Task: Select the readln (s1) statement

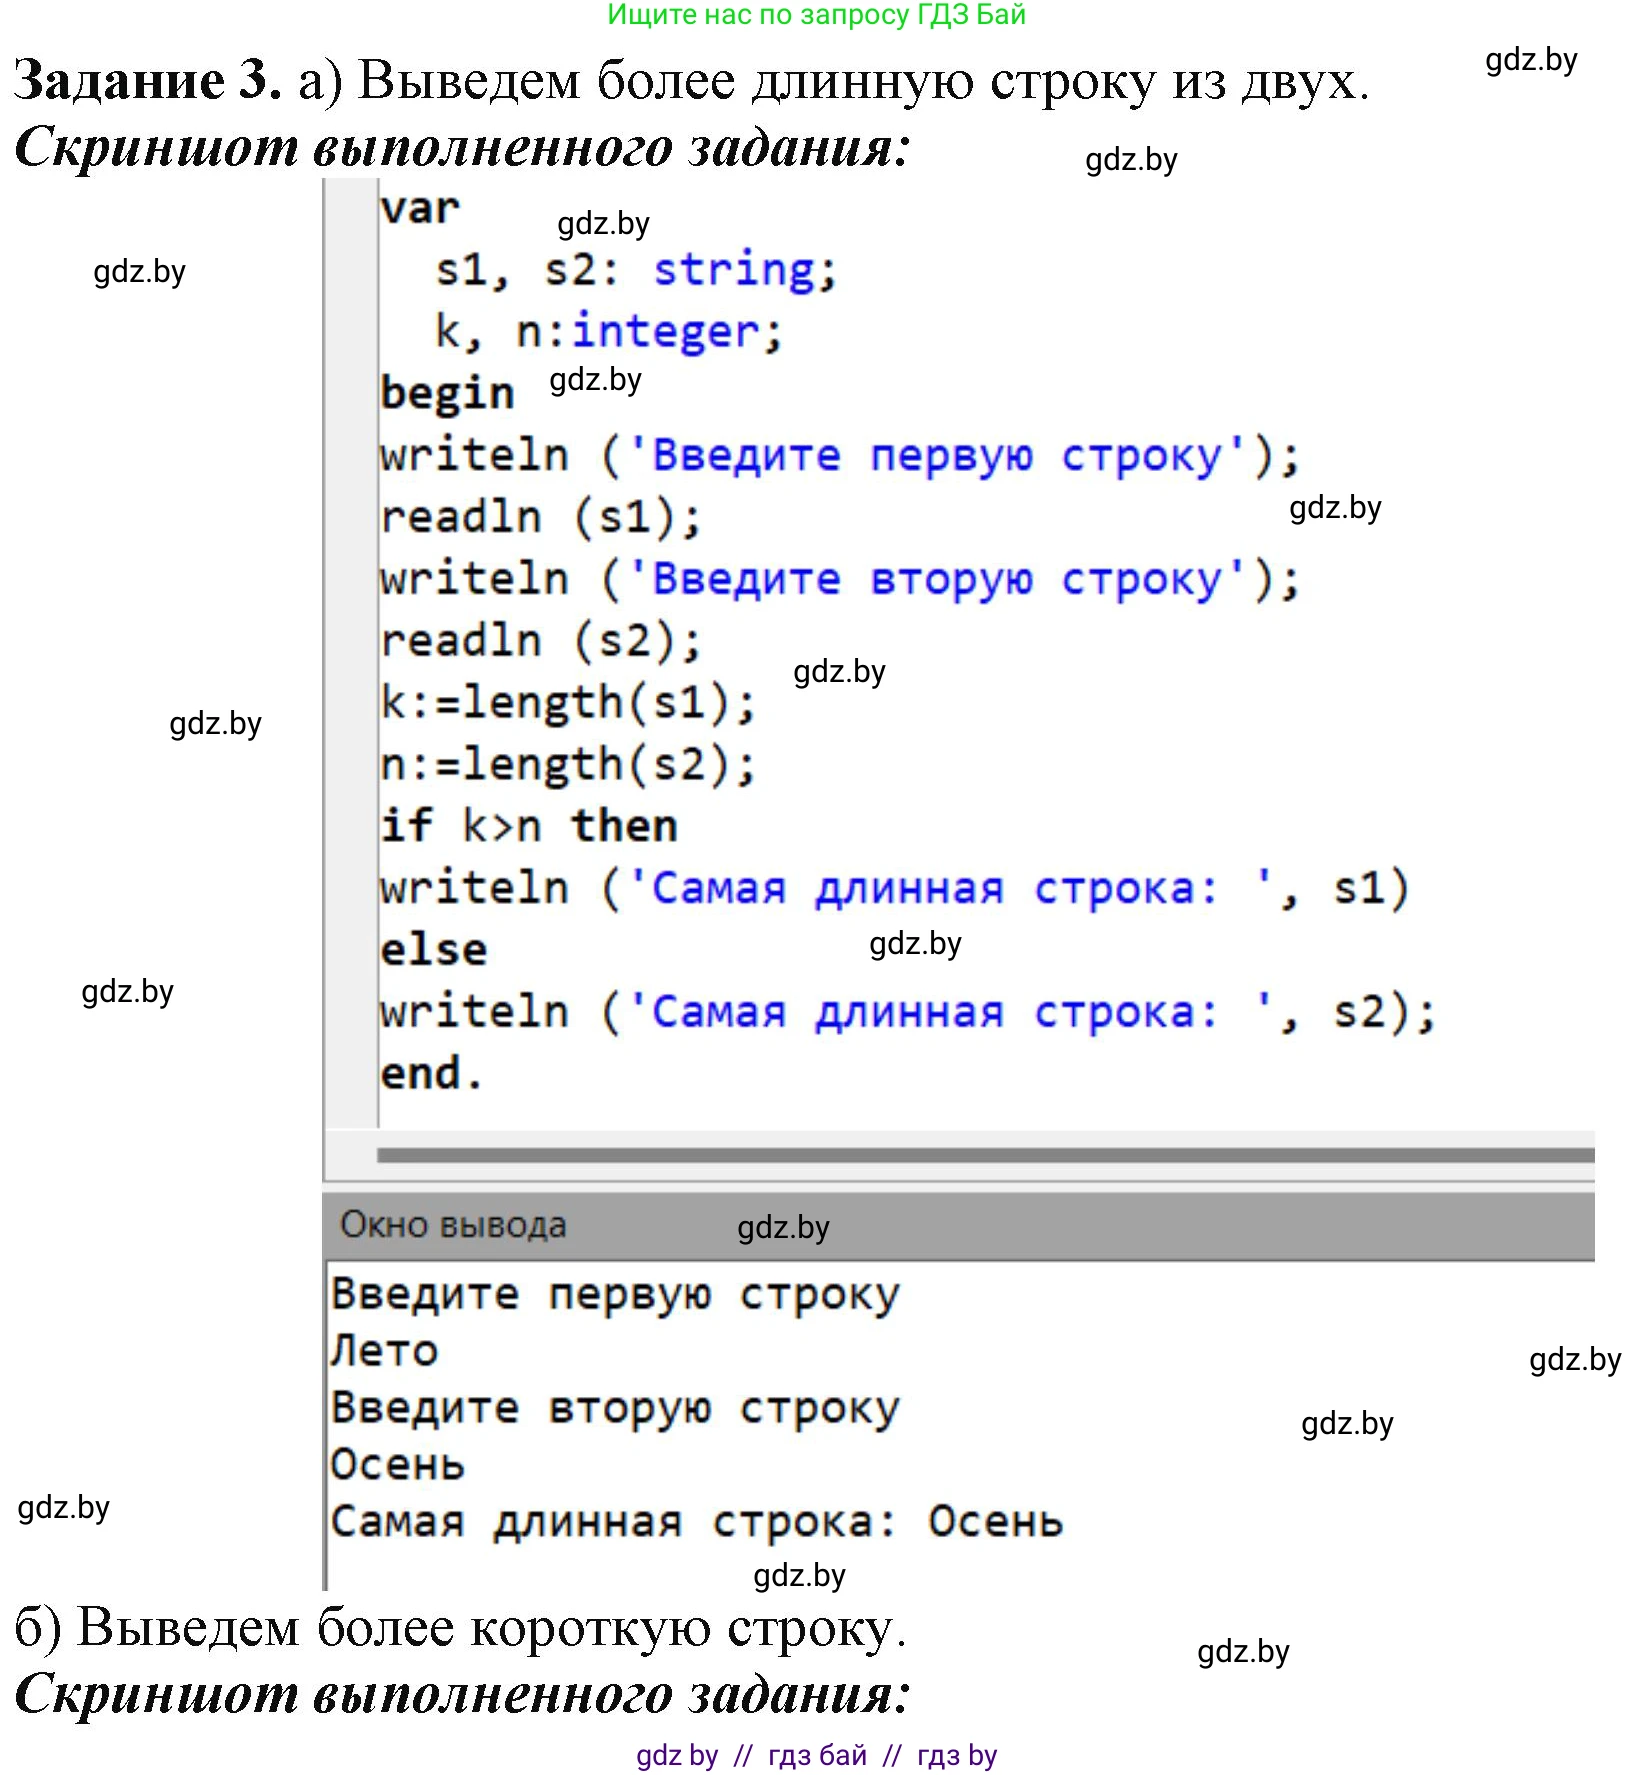Action: (x=540, y=515)
